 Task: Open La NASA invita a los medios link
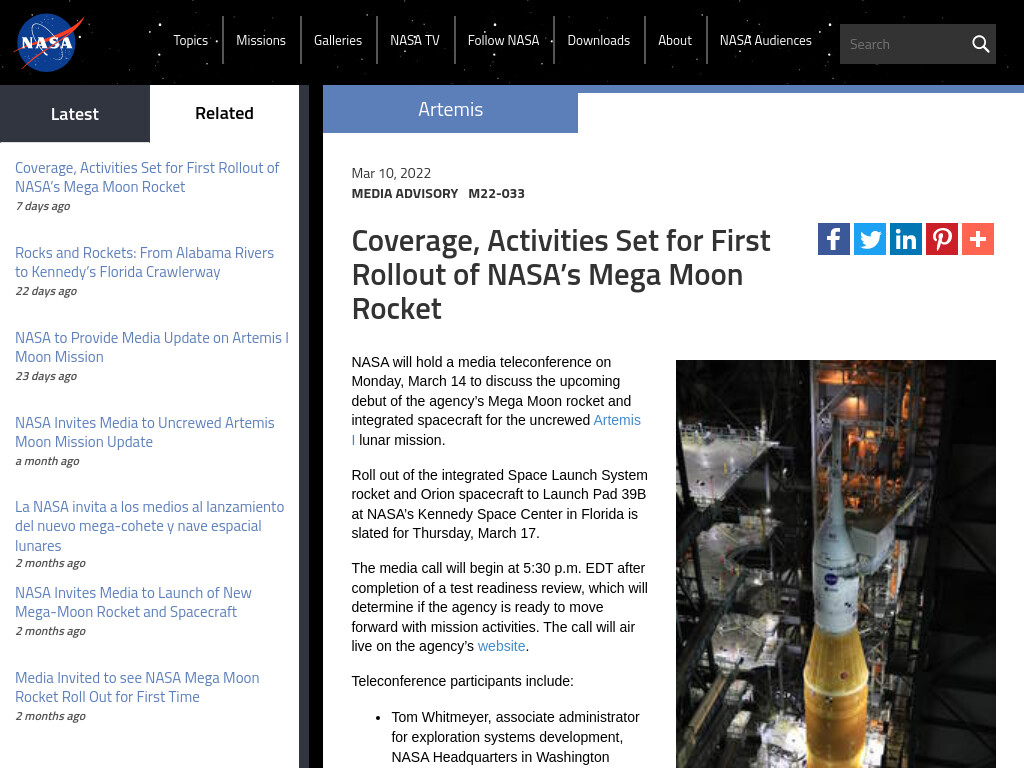pyautogui.click(x=150, y=526)
